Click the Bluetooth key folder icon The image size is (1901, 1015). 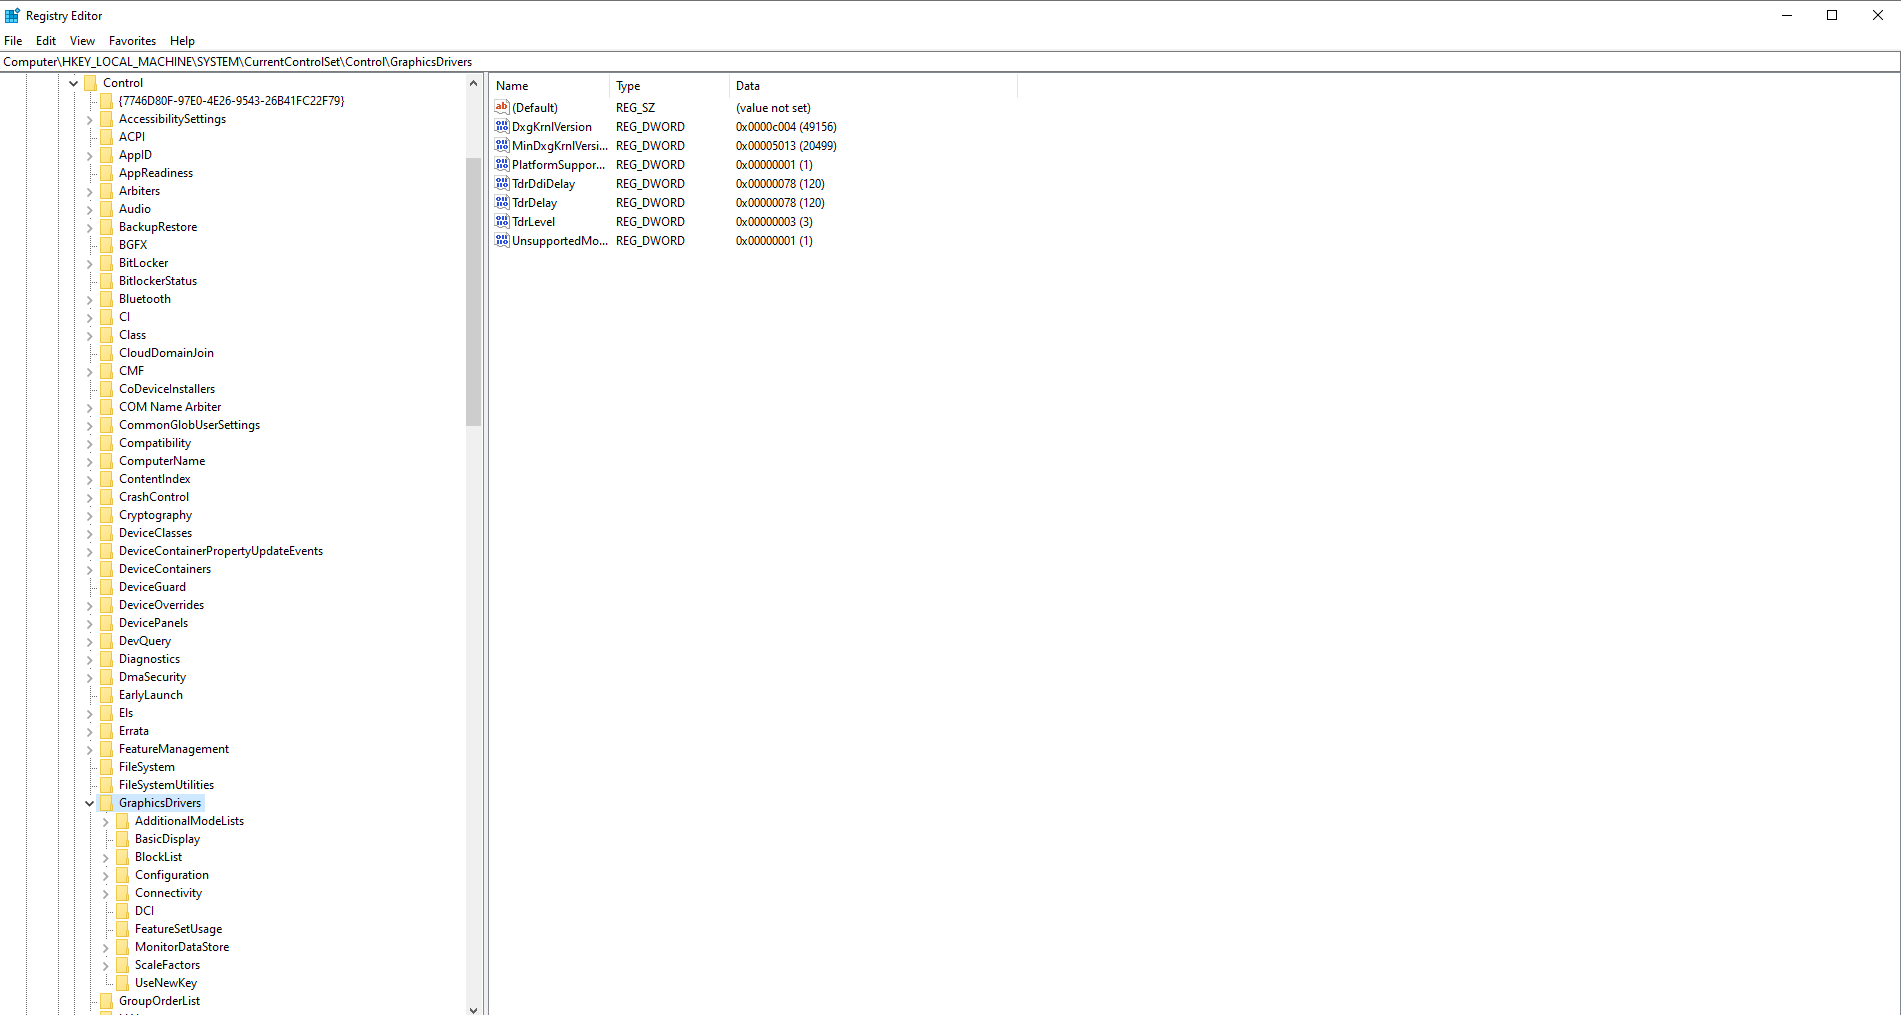[107, 298]
